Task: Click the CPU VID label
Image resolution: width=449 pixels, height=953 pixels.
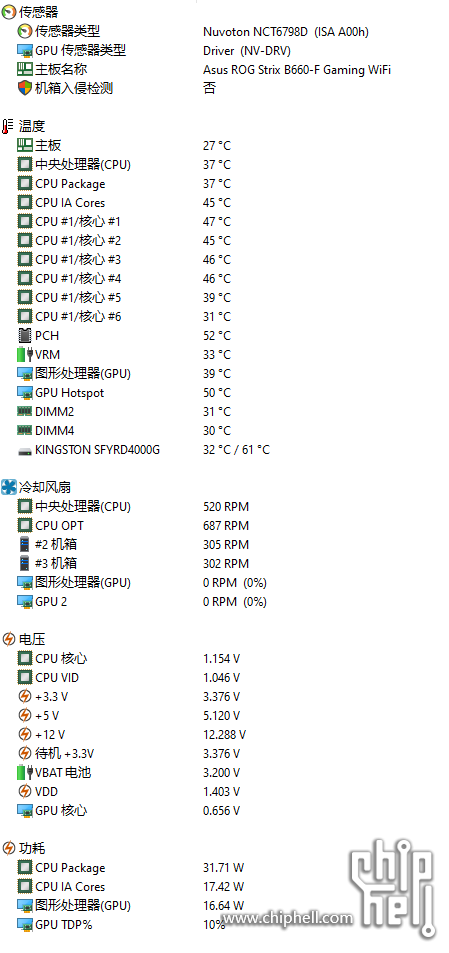Action: [x=57, y=678]
